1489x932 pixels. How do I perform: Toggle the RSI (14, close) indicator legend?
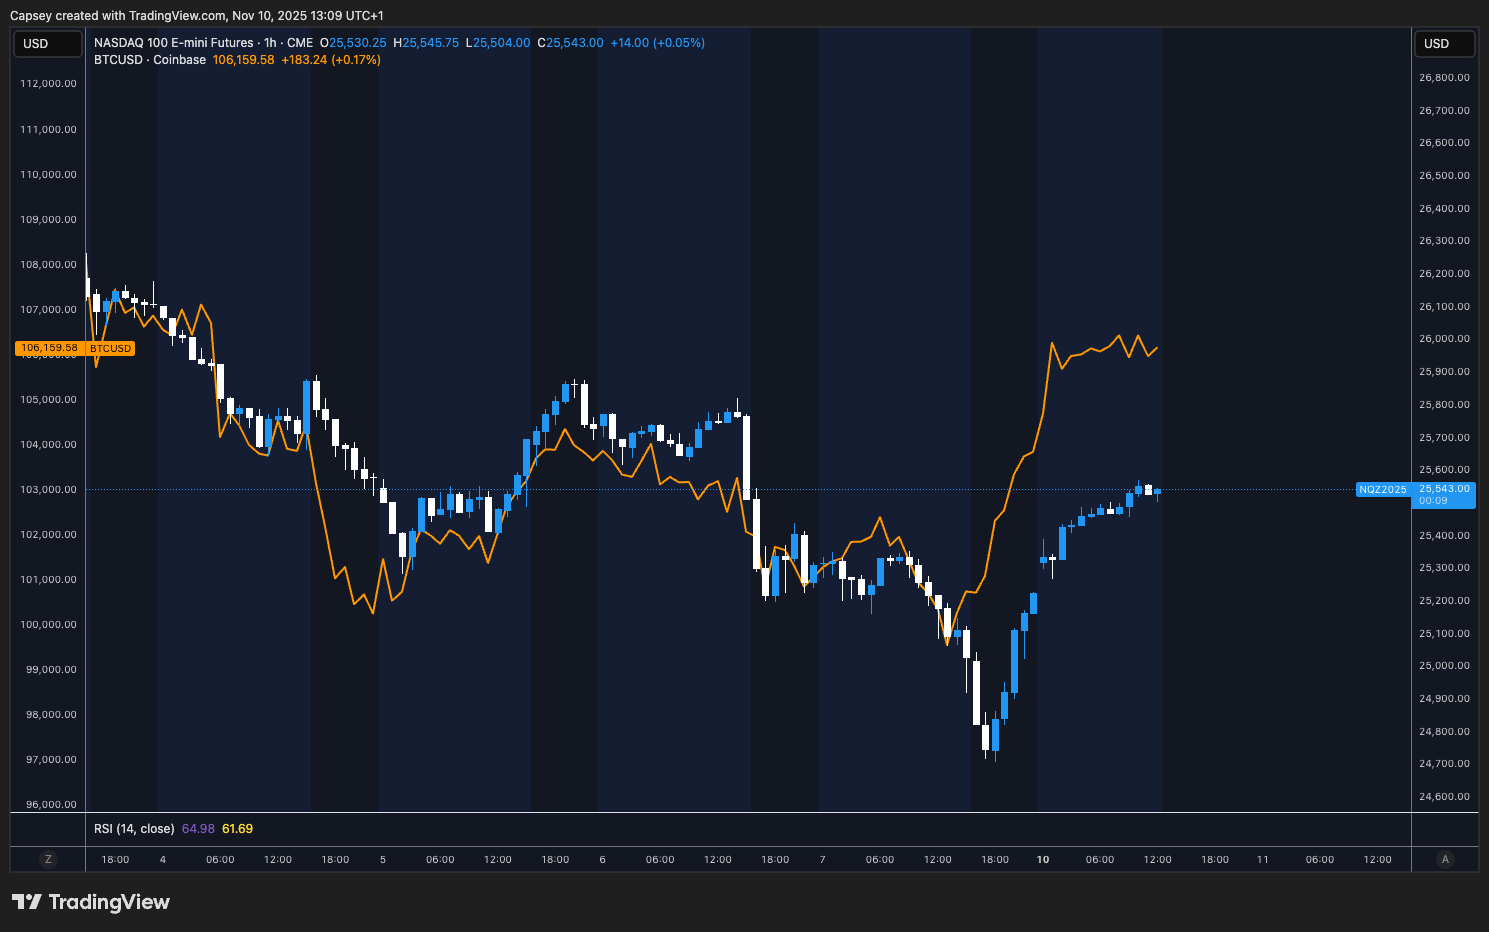[133, 828]
